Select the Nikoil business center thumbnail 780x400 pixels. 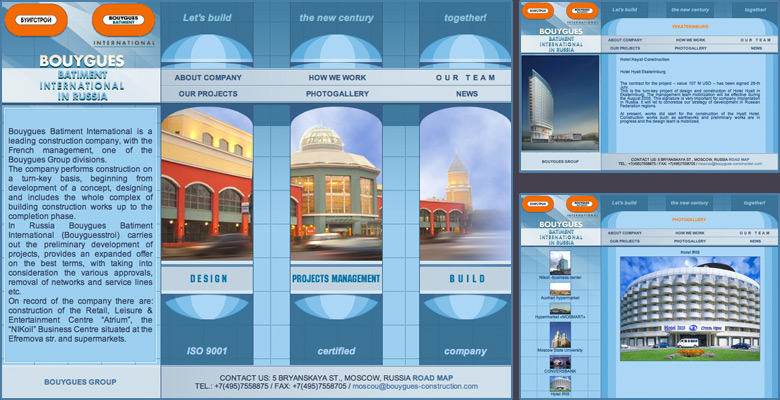pos(559,262)
